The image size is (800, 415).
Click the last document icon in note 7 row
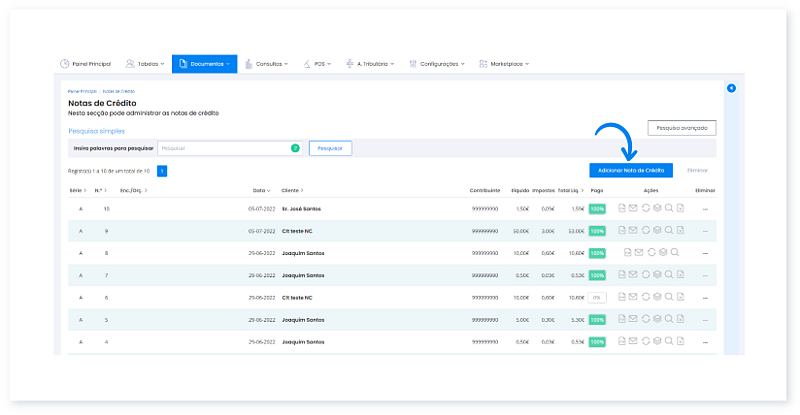tap(680, 274)
